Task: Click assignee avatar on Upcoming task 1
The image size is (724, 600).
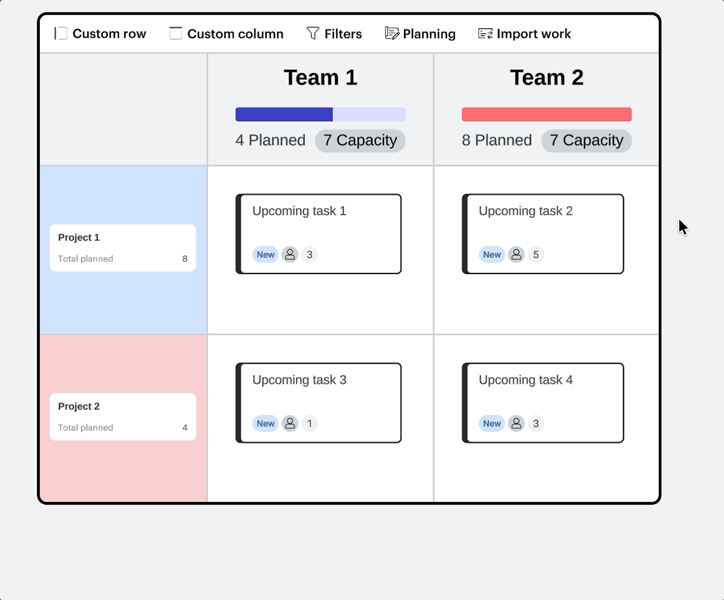Action: coord(290,255)
